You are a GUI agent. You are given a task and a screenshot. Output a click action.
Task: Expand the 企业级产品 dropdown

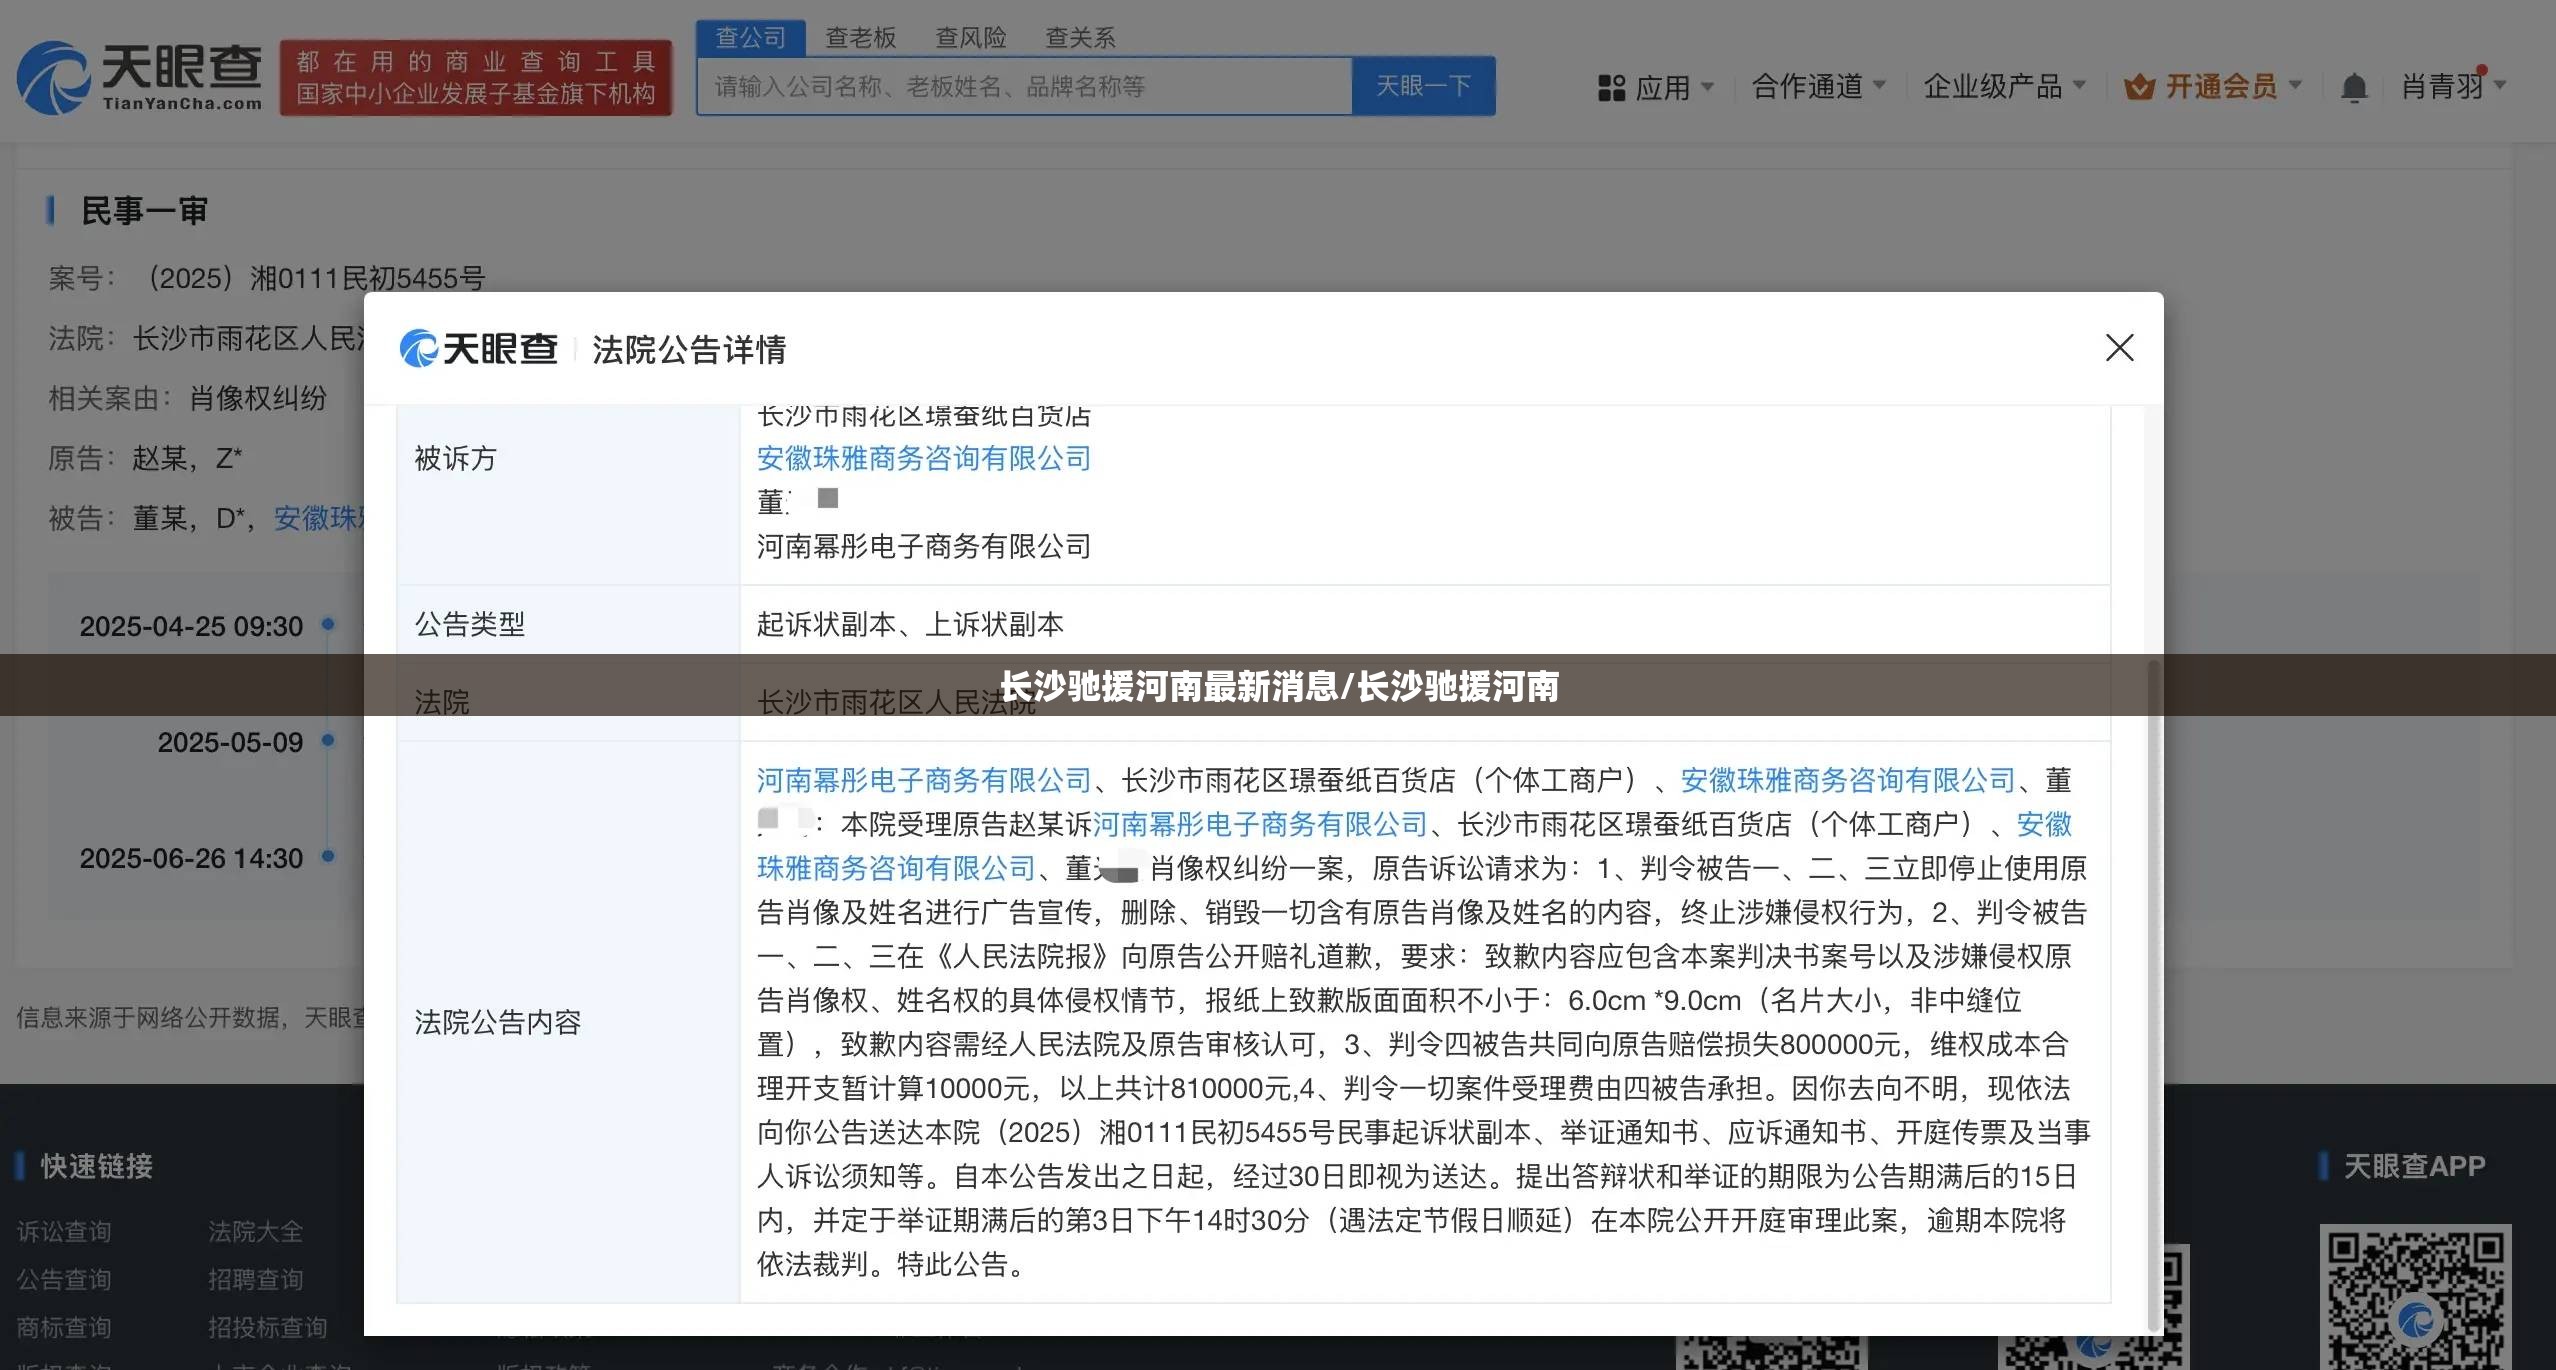[2005, 87]
